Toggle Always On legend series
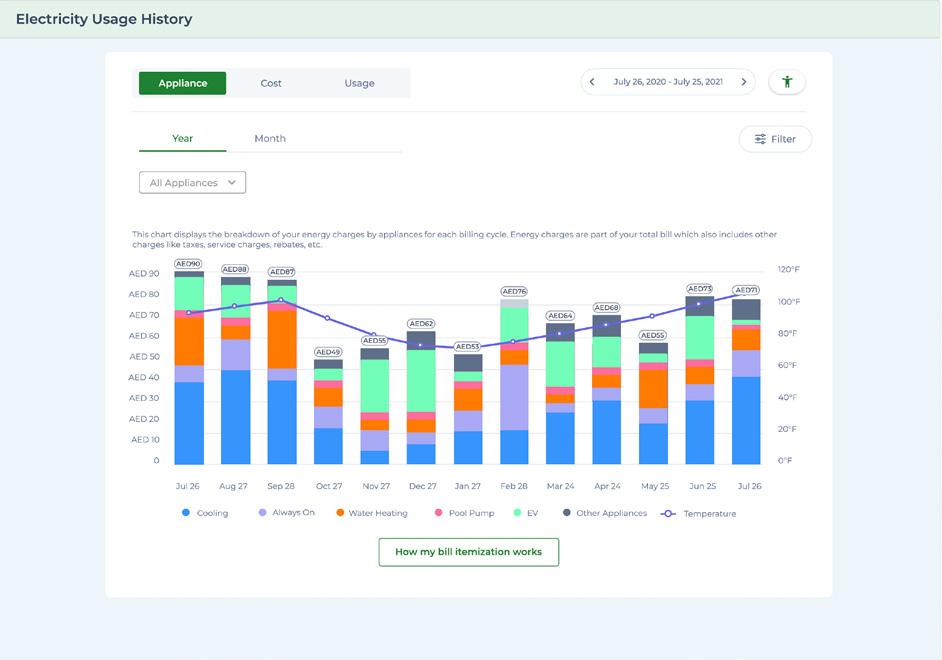The height and width of the screenshot is (660, 942). 287,512
